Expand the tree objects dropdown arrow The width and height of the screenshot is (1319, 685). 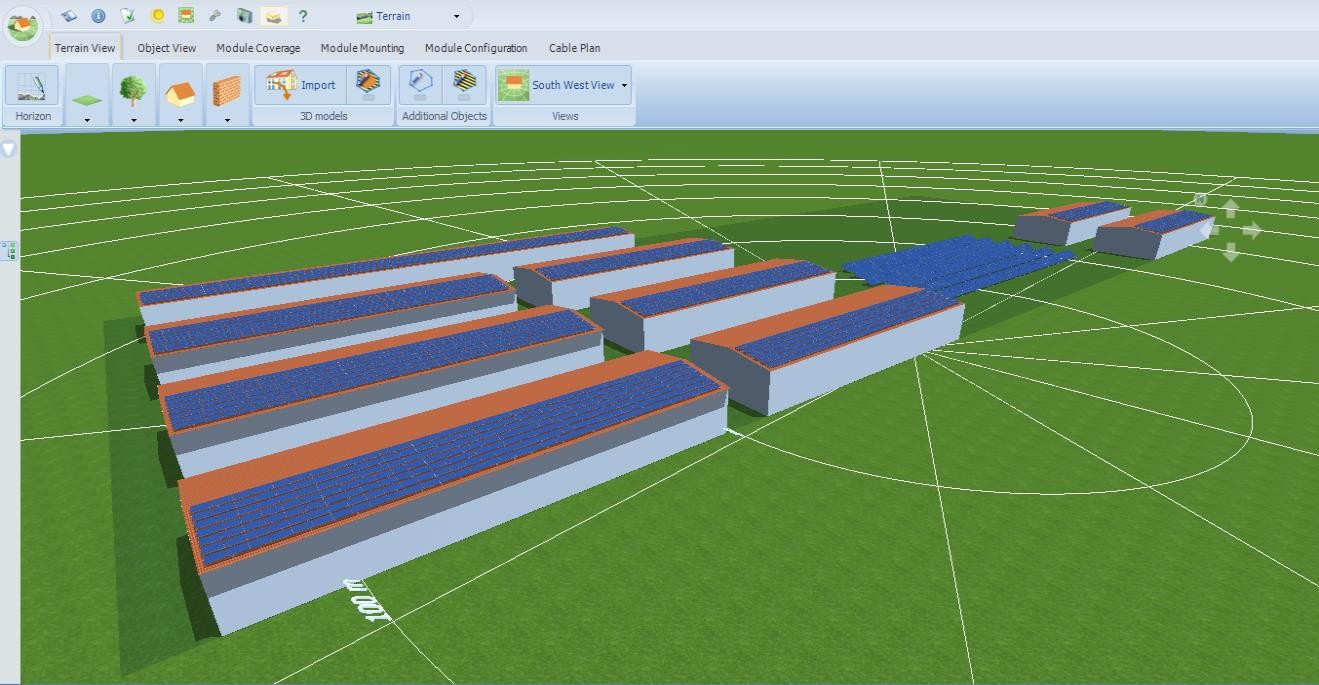pyautogui.click(x=134, y=120)
